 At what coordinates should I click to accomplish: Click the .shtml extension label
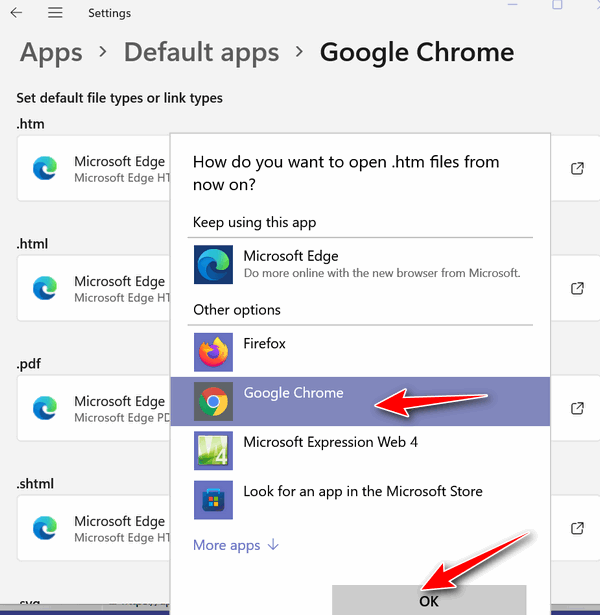click(x=35, y=483)
